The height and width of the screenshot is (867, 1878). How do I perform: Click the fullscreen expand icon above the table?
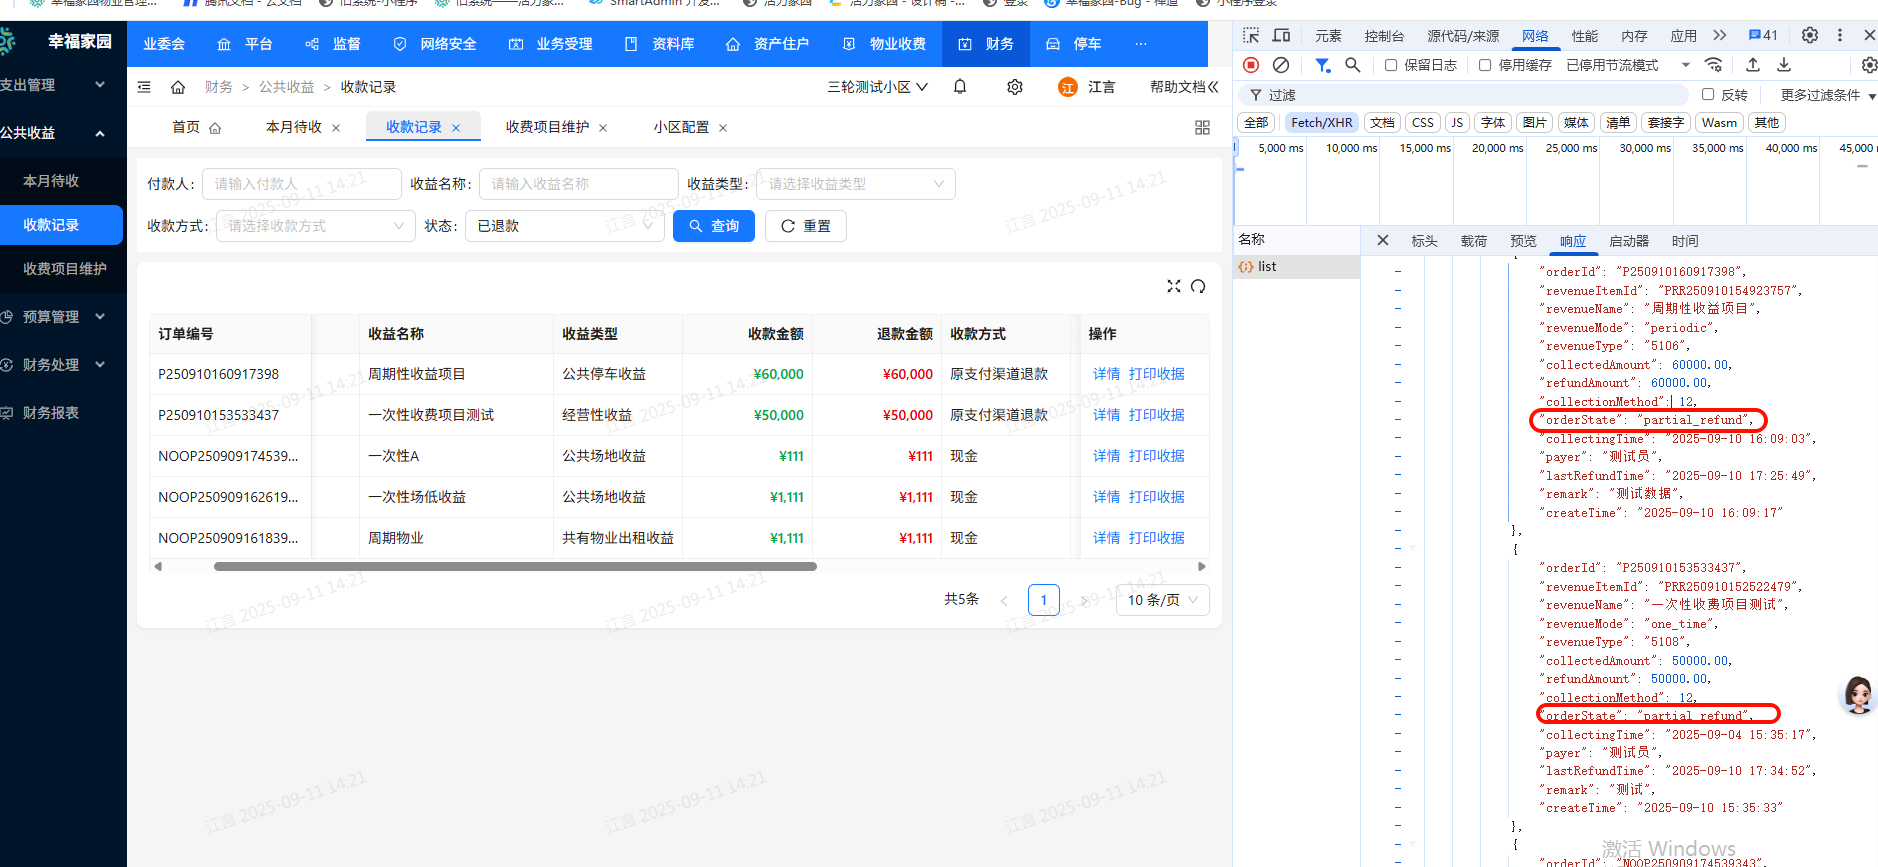point(1174,286)
